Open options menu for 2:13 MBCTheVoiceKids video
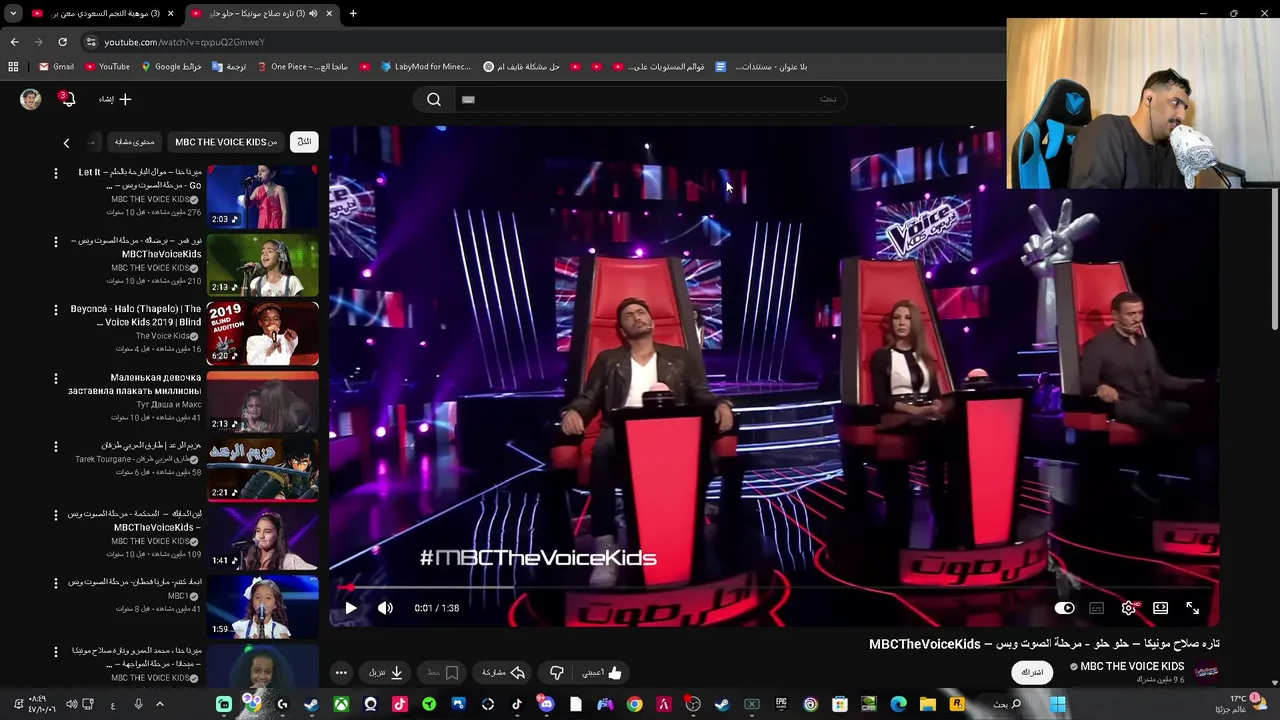This screenshot has width=1280, height=720. [56, 242]
